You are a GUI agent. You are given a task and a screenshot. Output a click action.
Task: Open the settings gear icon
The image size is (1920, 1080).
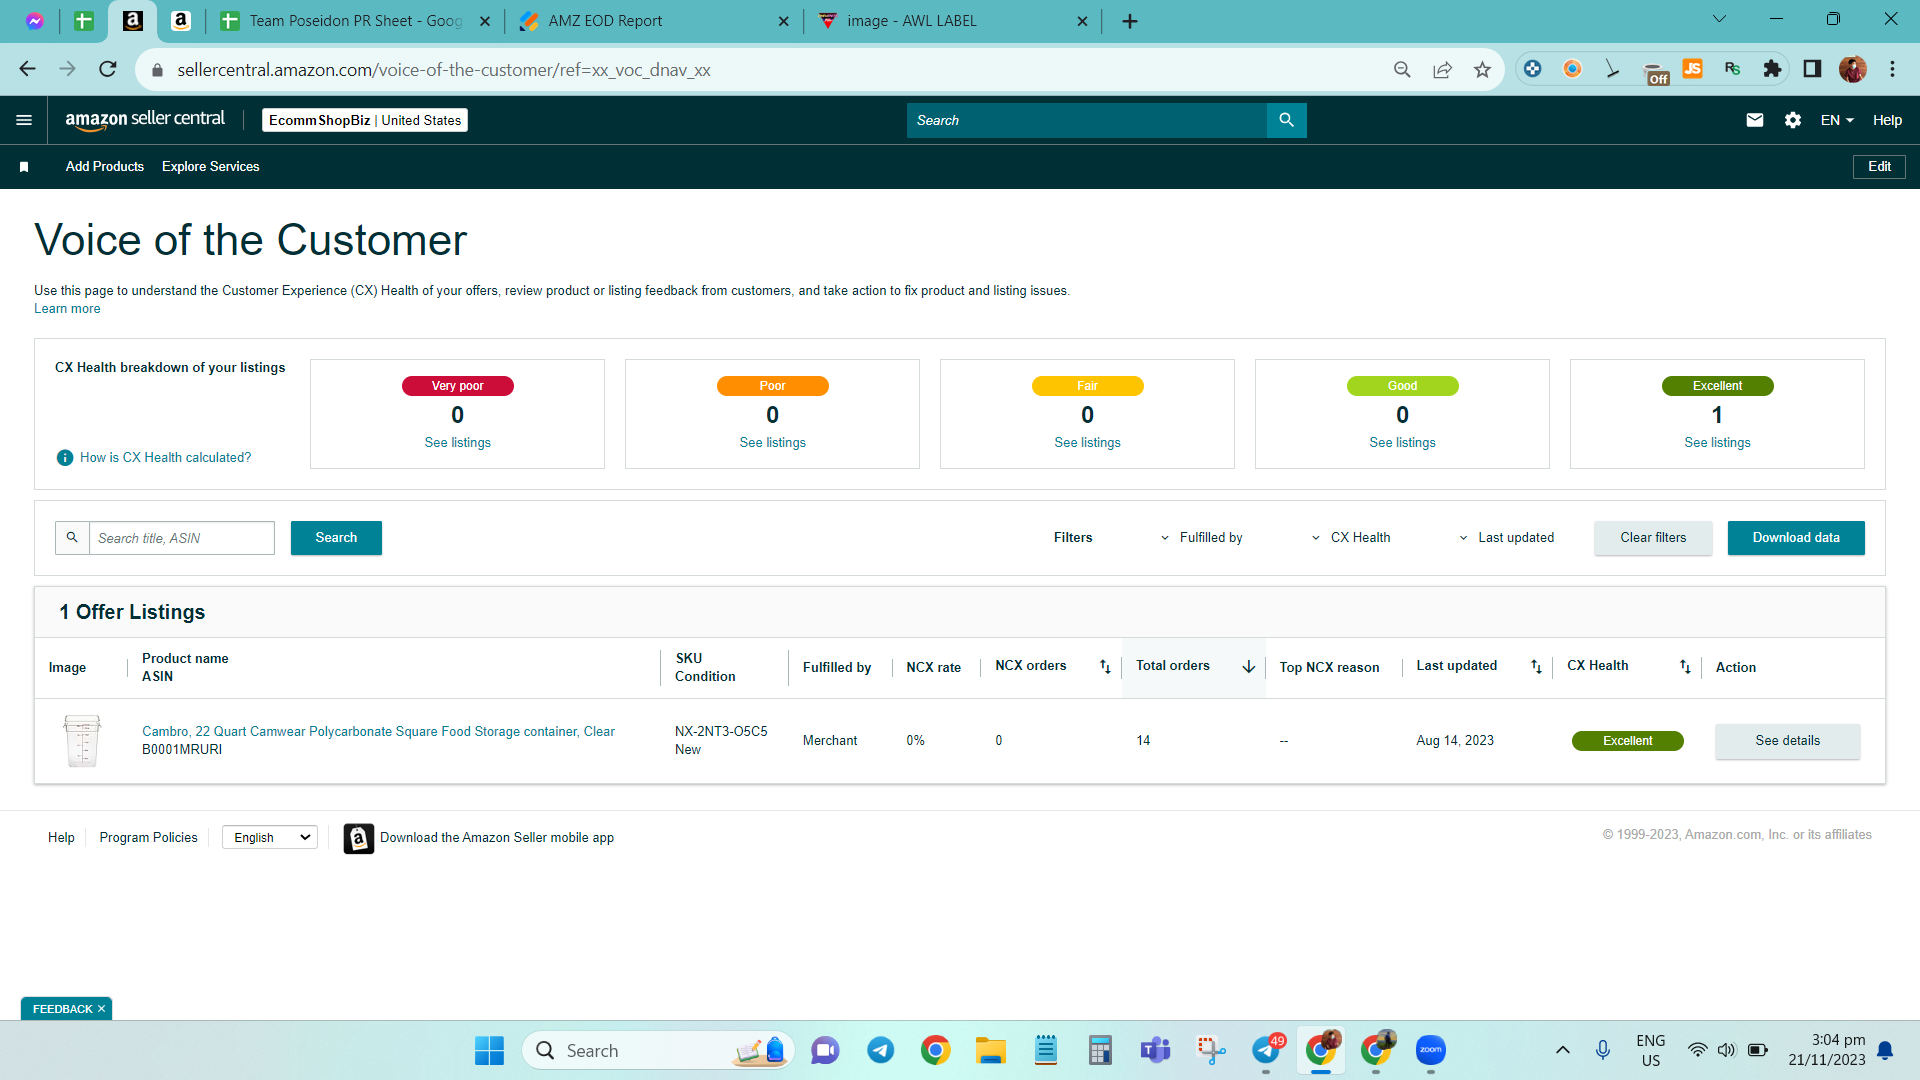tap(1793, 120)
